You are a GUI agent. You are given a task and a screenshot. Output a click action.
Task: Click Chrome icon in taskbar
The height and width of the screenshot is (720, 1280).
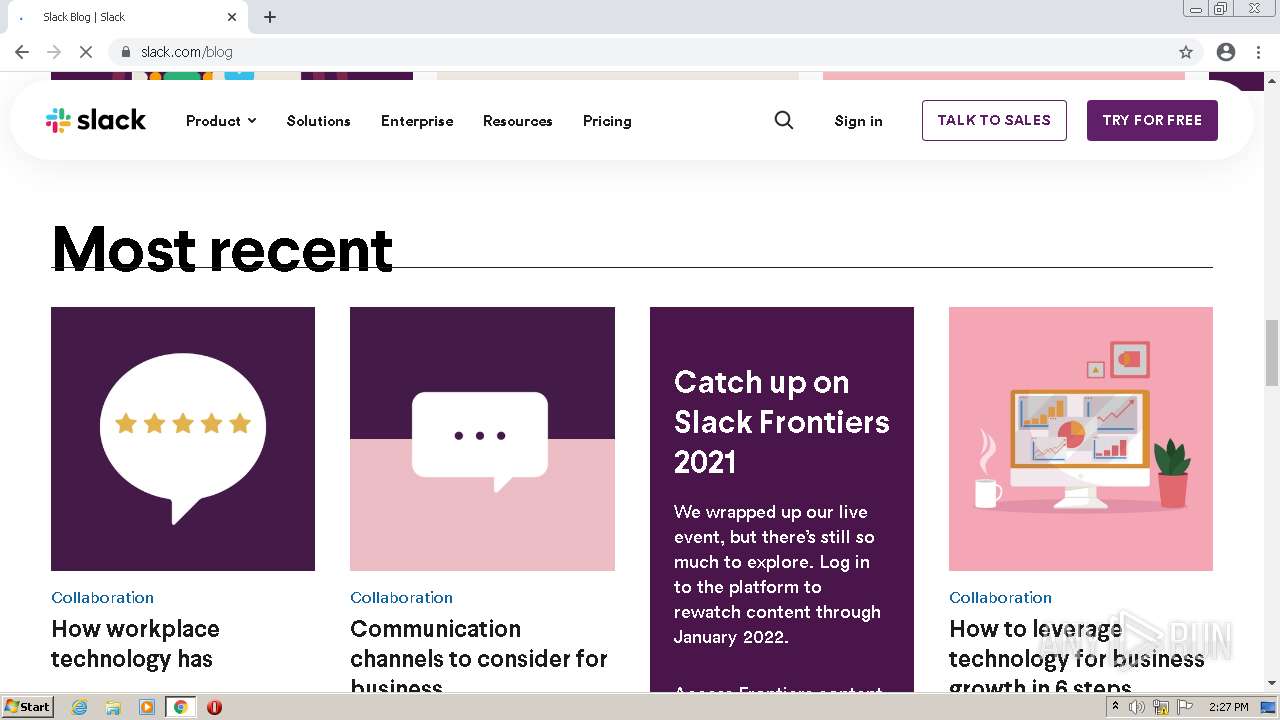(x=180, y=707)
